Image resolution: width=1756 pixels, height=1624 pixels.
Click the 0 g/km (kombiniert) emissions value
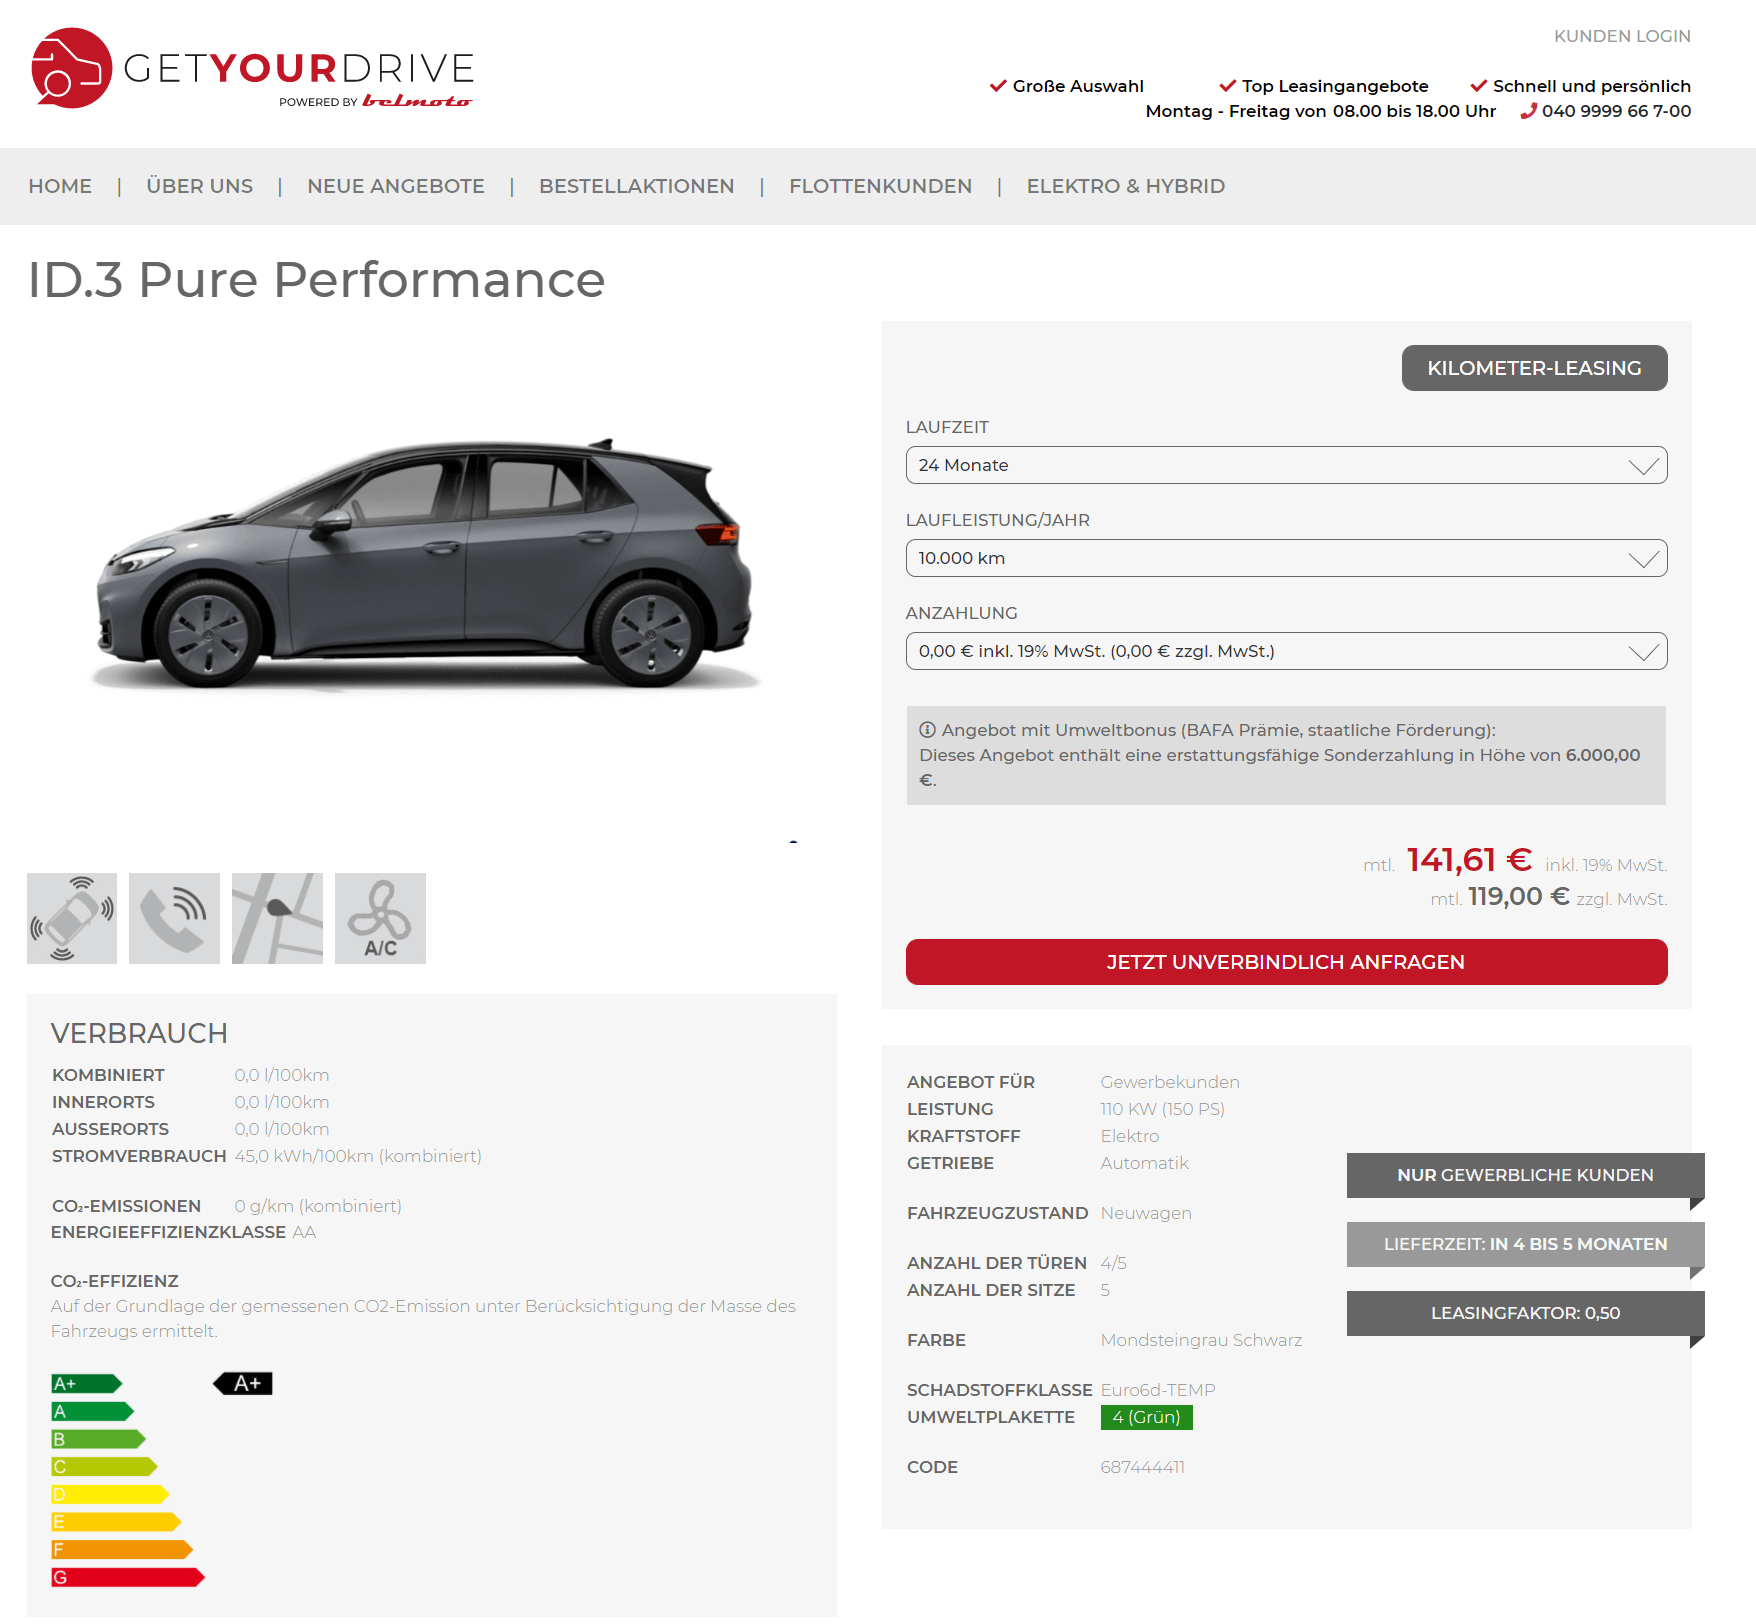tap(318, 1206)
